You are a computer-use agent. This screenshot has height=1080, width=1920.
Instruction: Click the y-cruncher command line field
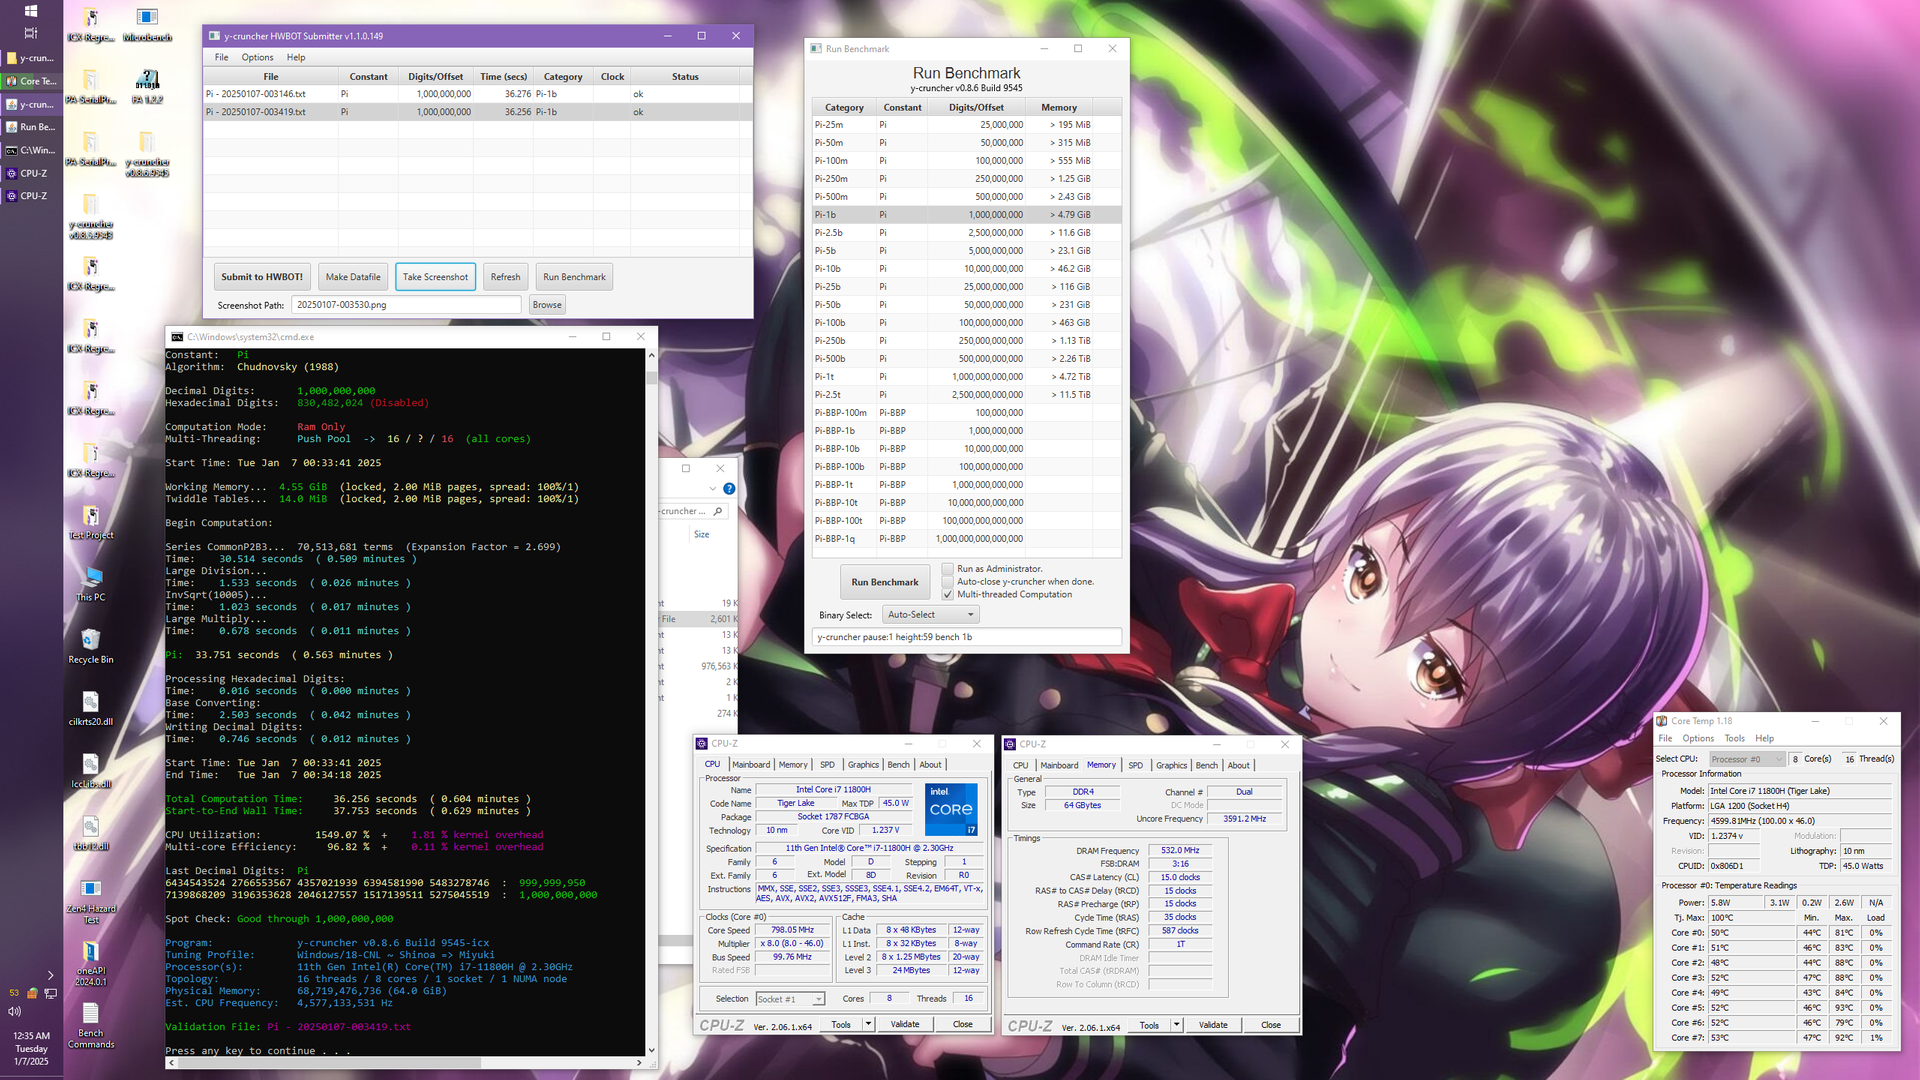point(966,637)
